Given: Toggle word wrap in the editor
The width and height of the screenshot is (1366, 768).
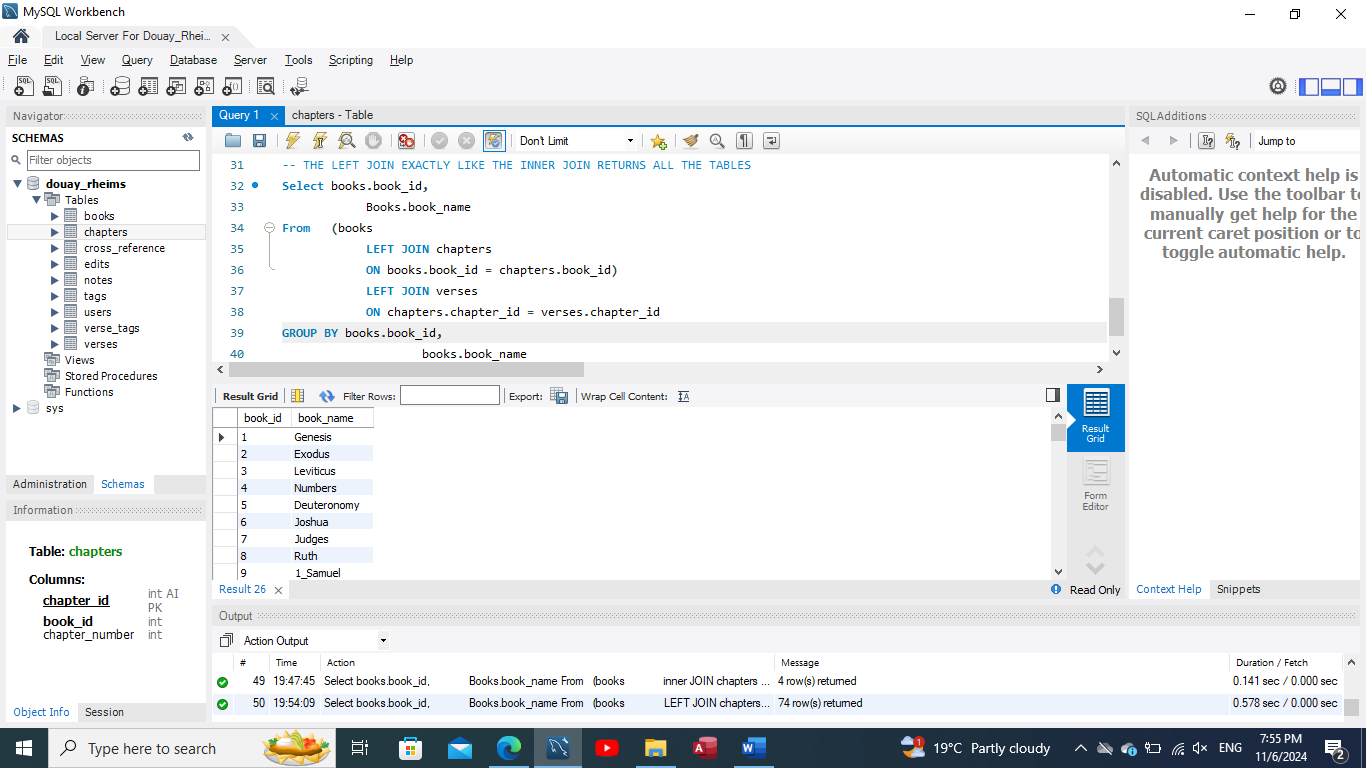Looking at the screenshot, I should point(771,141).
